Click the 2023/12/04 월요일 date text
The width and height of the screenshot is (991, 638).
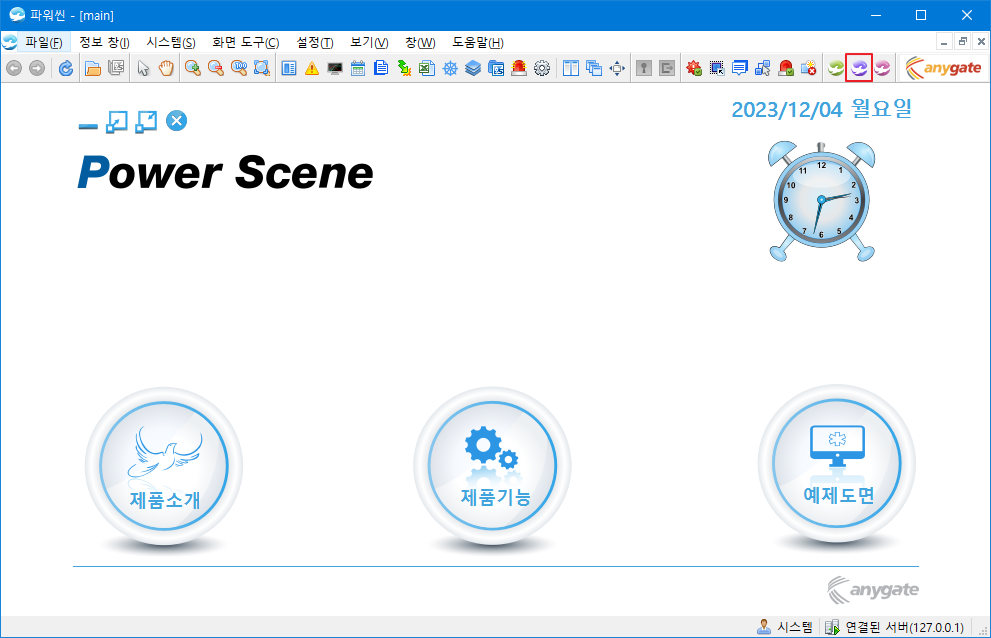coord(822,109)
